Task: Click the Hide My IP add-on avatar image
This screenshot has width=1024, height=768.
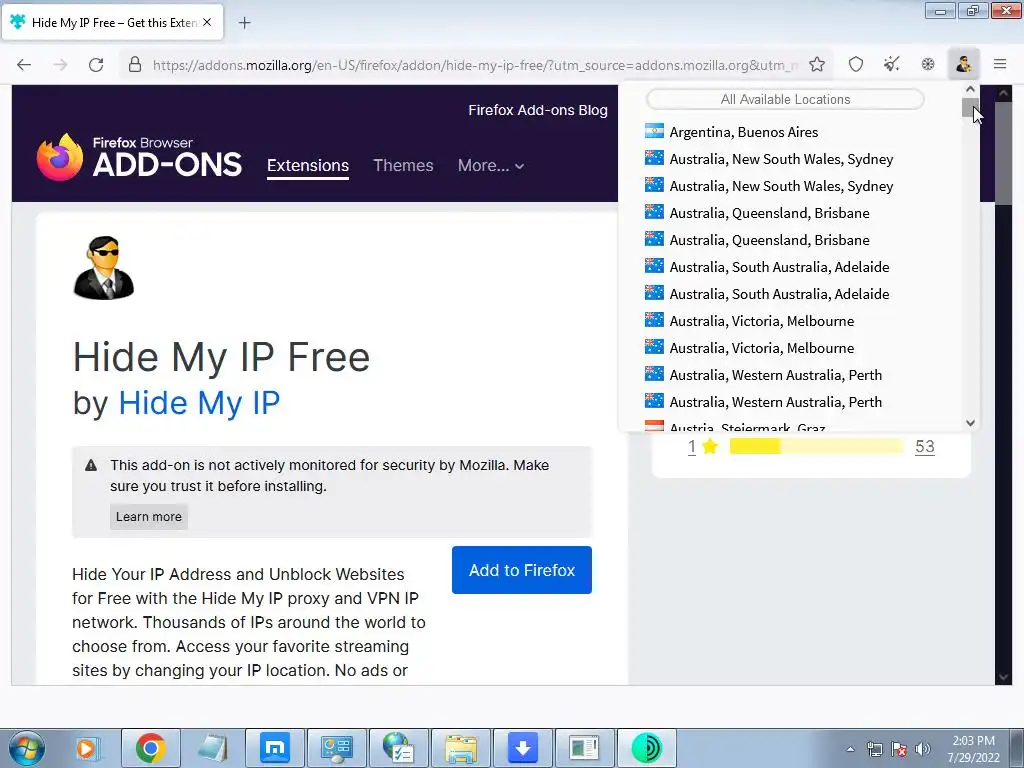Action: (104, 268)
